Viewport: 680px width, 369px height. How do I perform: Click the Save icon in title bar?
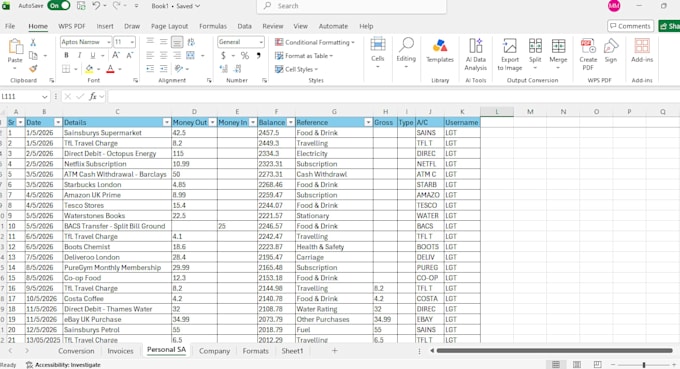(81, 6)
